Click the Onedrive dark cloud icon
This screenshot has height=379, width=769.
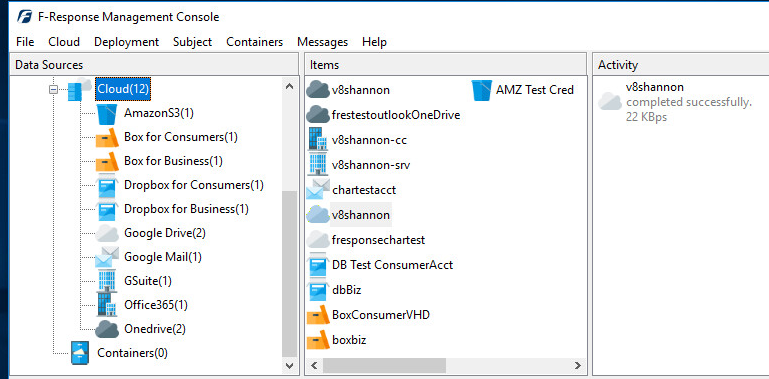tap(106, 329)
